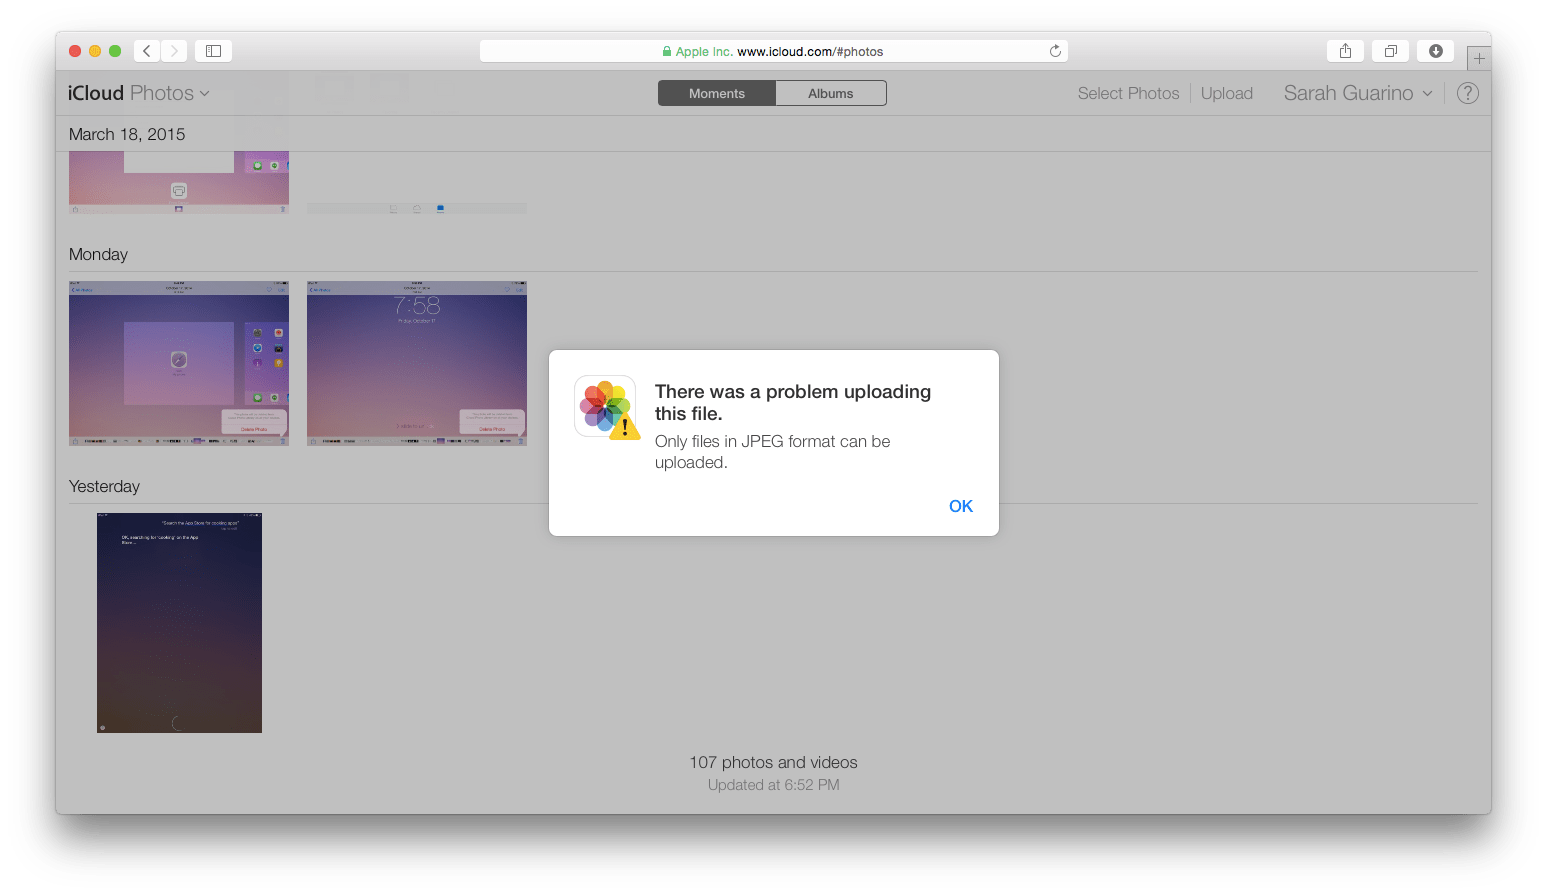1547x894 pixels.
Task: Click the back navigation arrow
Action: [146, 50]
